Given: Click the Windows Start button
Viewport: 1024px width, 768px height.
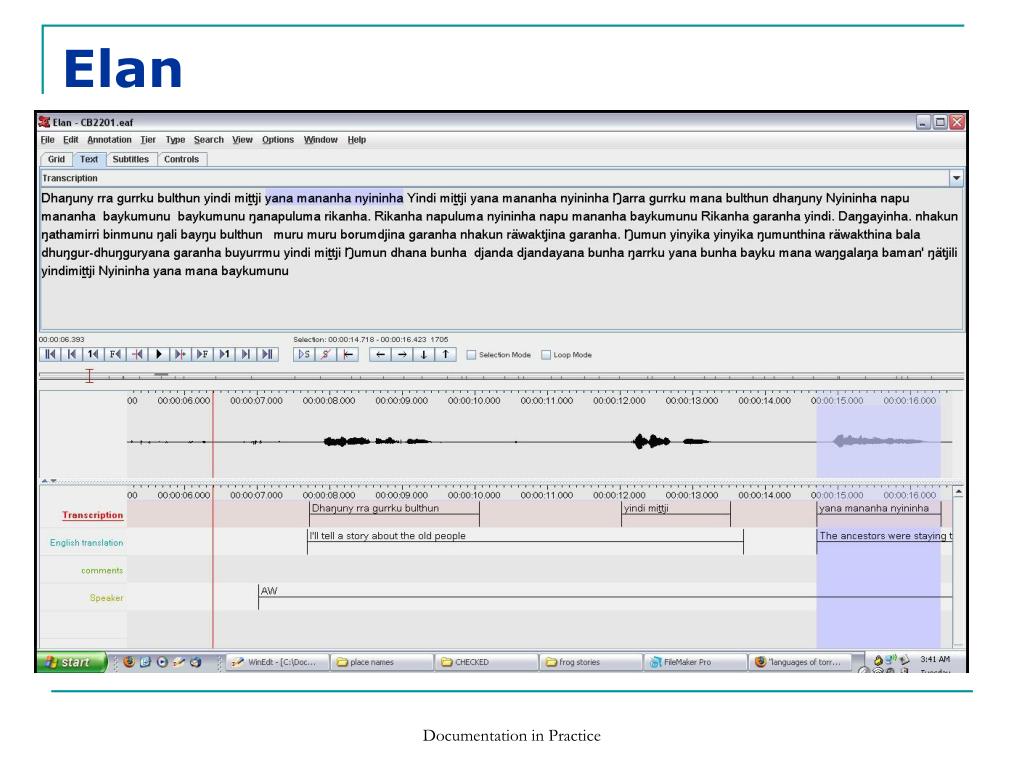Looking at the screenshot, I should point(71,662).
